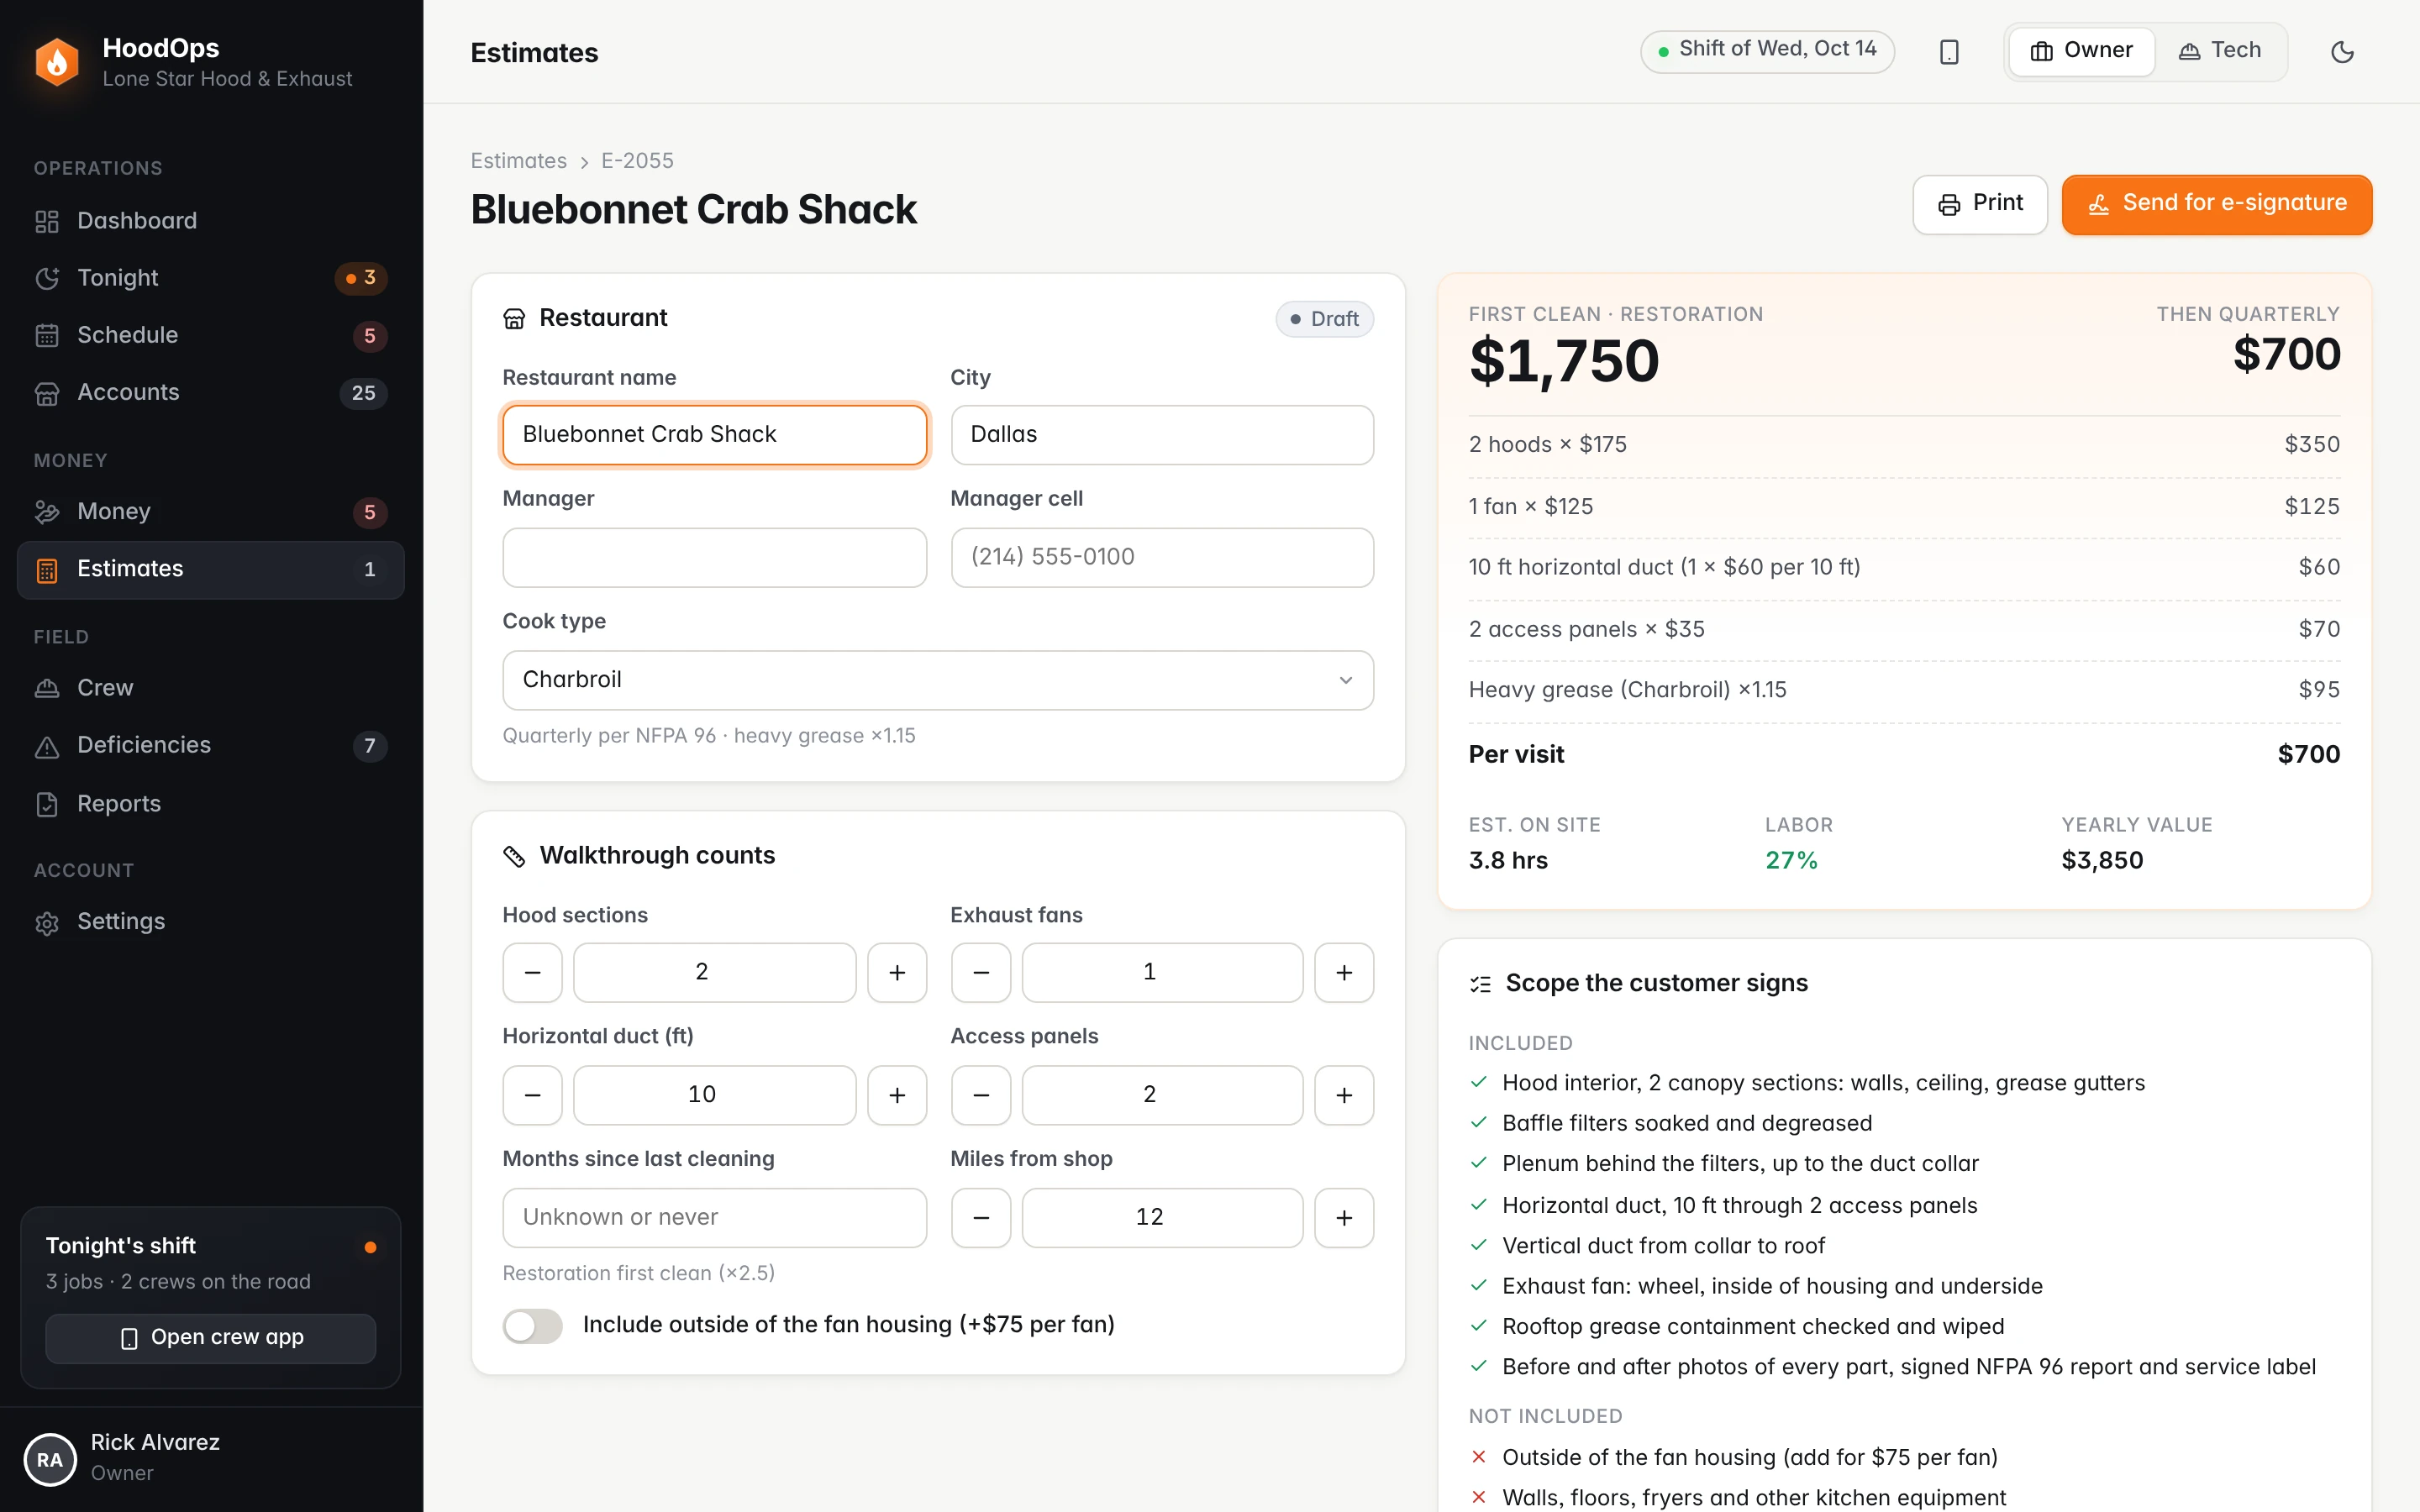
Task: Go to Tonight in sidebar
Action: pyautogui.click(x=211, y=278)
